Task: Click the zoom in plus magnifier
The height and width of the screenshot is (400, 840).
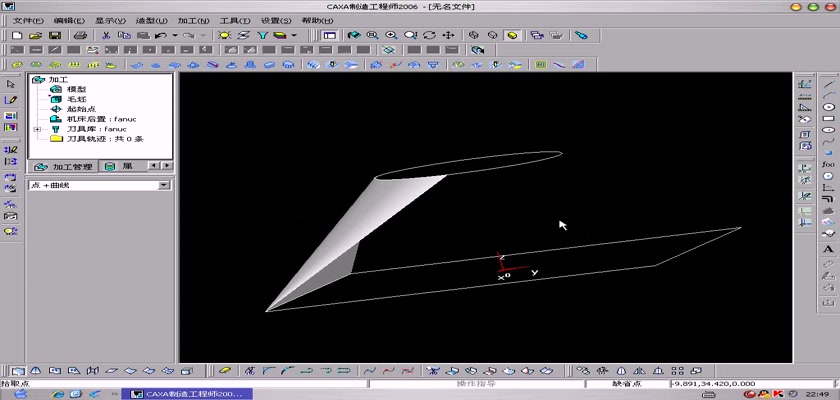Action: [x=391, y=35]
